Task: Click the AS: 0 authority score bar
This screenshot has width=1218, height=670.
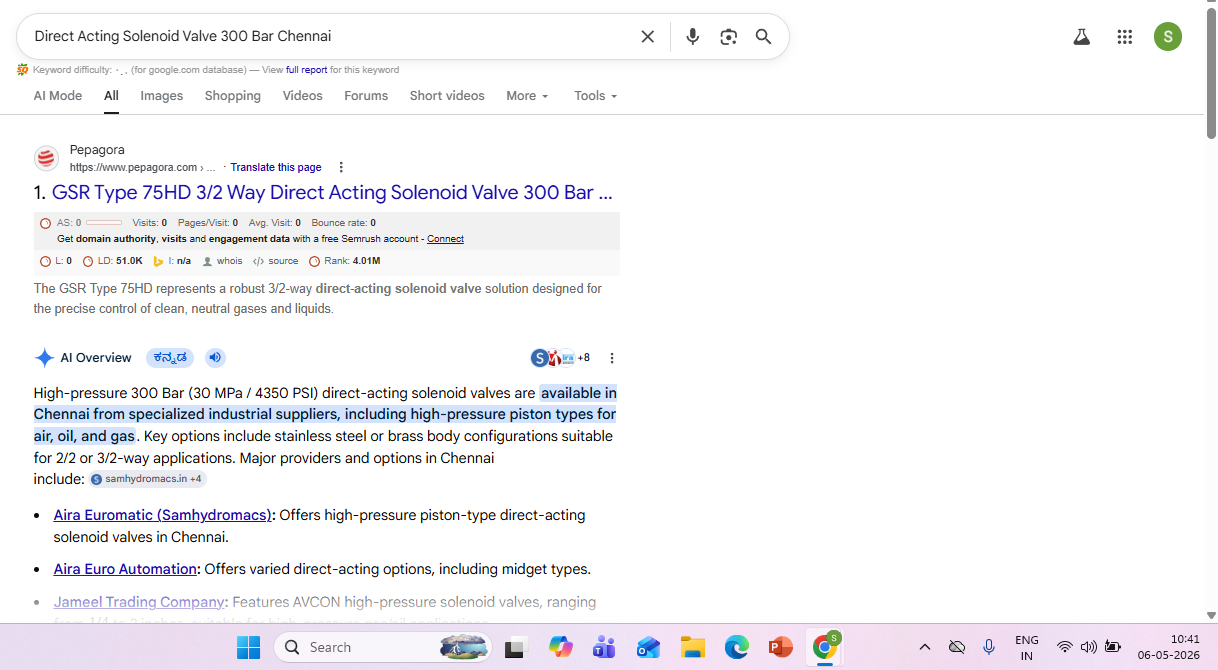Action: 81,223
